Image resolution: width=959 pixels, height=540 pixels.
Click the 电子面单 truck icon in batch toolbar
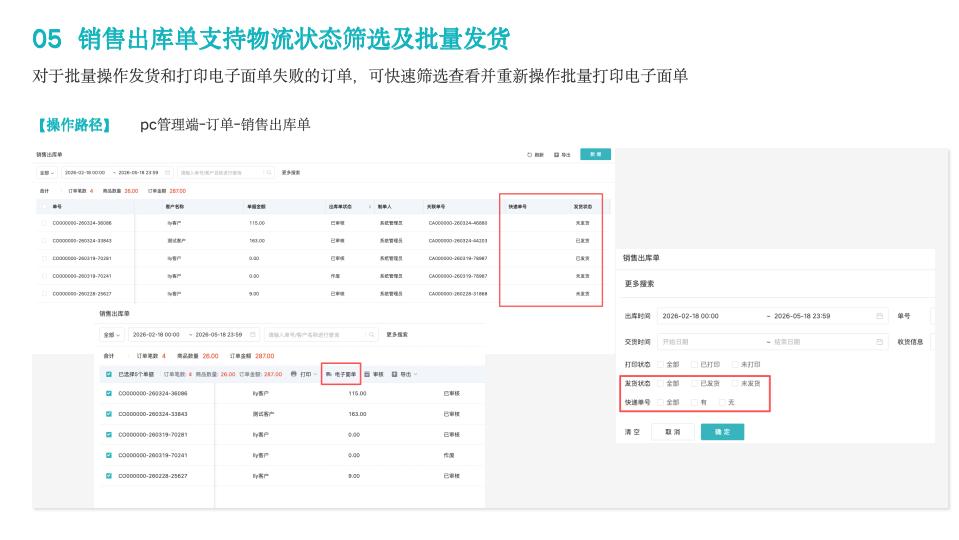tap(329, 374)
